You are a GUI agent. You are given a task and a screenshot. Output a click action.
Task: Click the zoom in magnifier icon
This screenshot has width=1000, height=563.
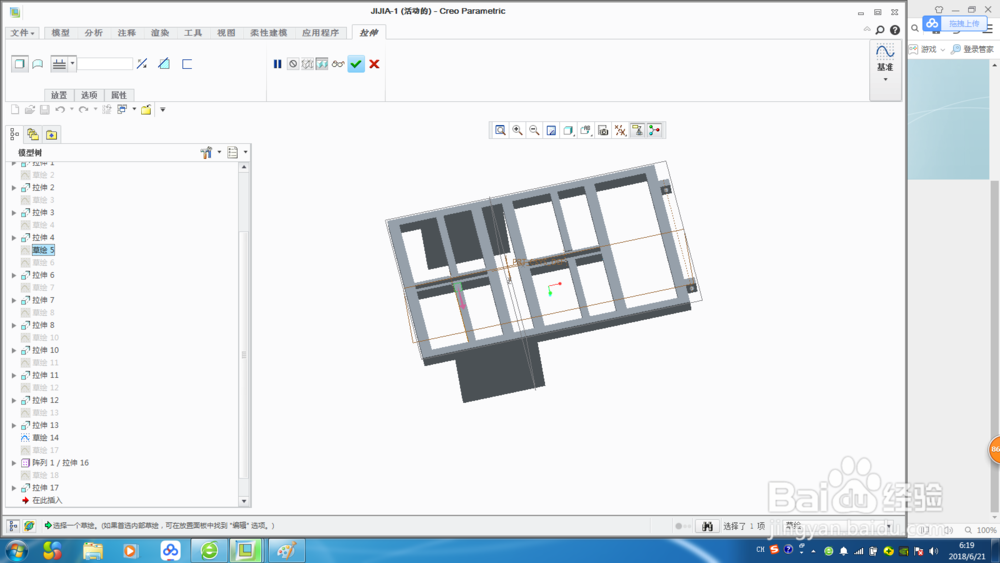[517, 130]
